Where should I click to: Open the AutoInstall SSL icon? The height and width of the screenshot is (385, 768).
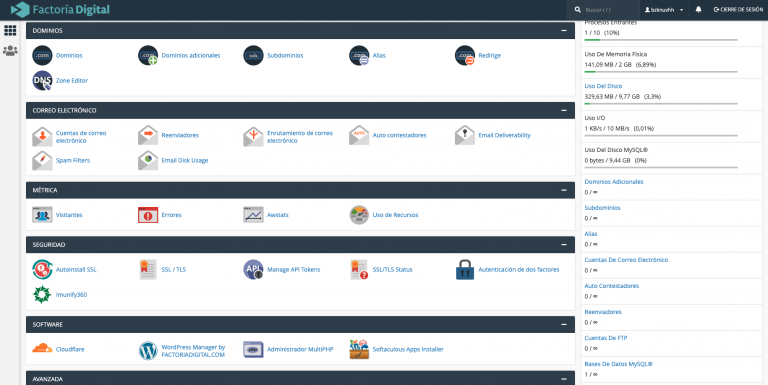coord(42,269)
